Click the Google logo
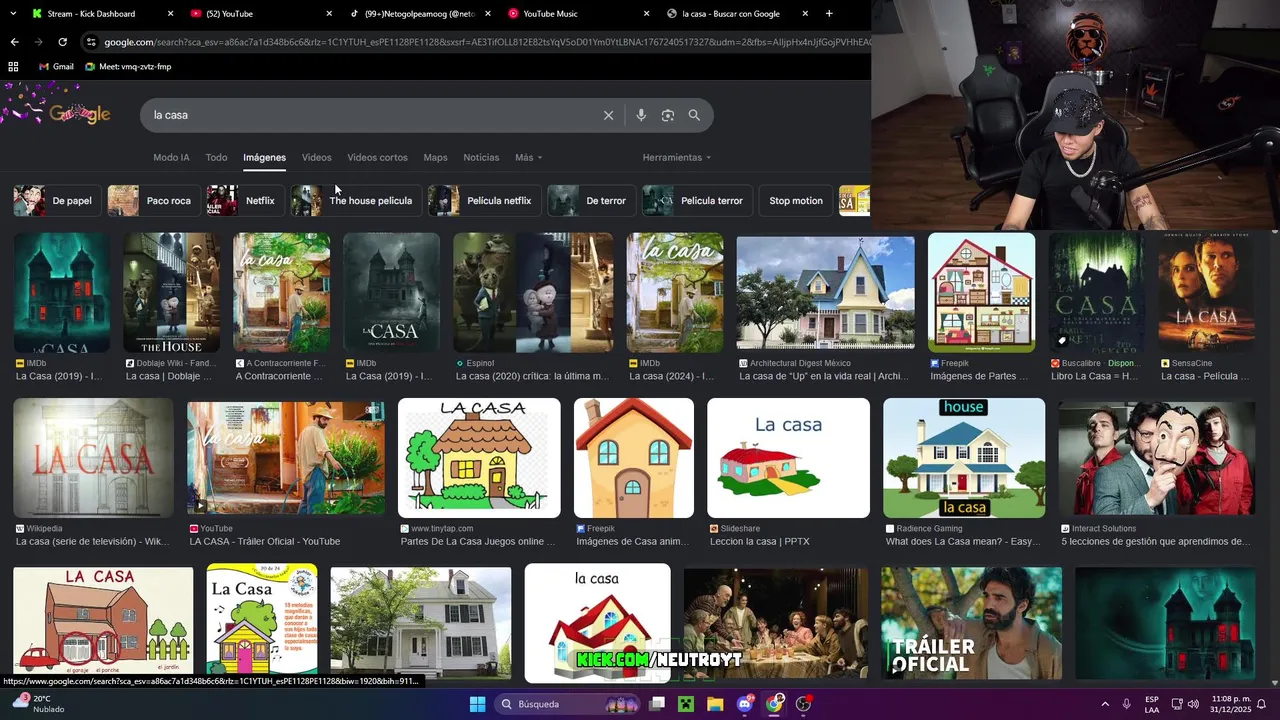The width and height of the screenshot is (1280, 720). pyautogui.click(x=80, y=114)
